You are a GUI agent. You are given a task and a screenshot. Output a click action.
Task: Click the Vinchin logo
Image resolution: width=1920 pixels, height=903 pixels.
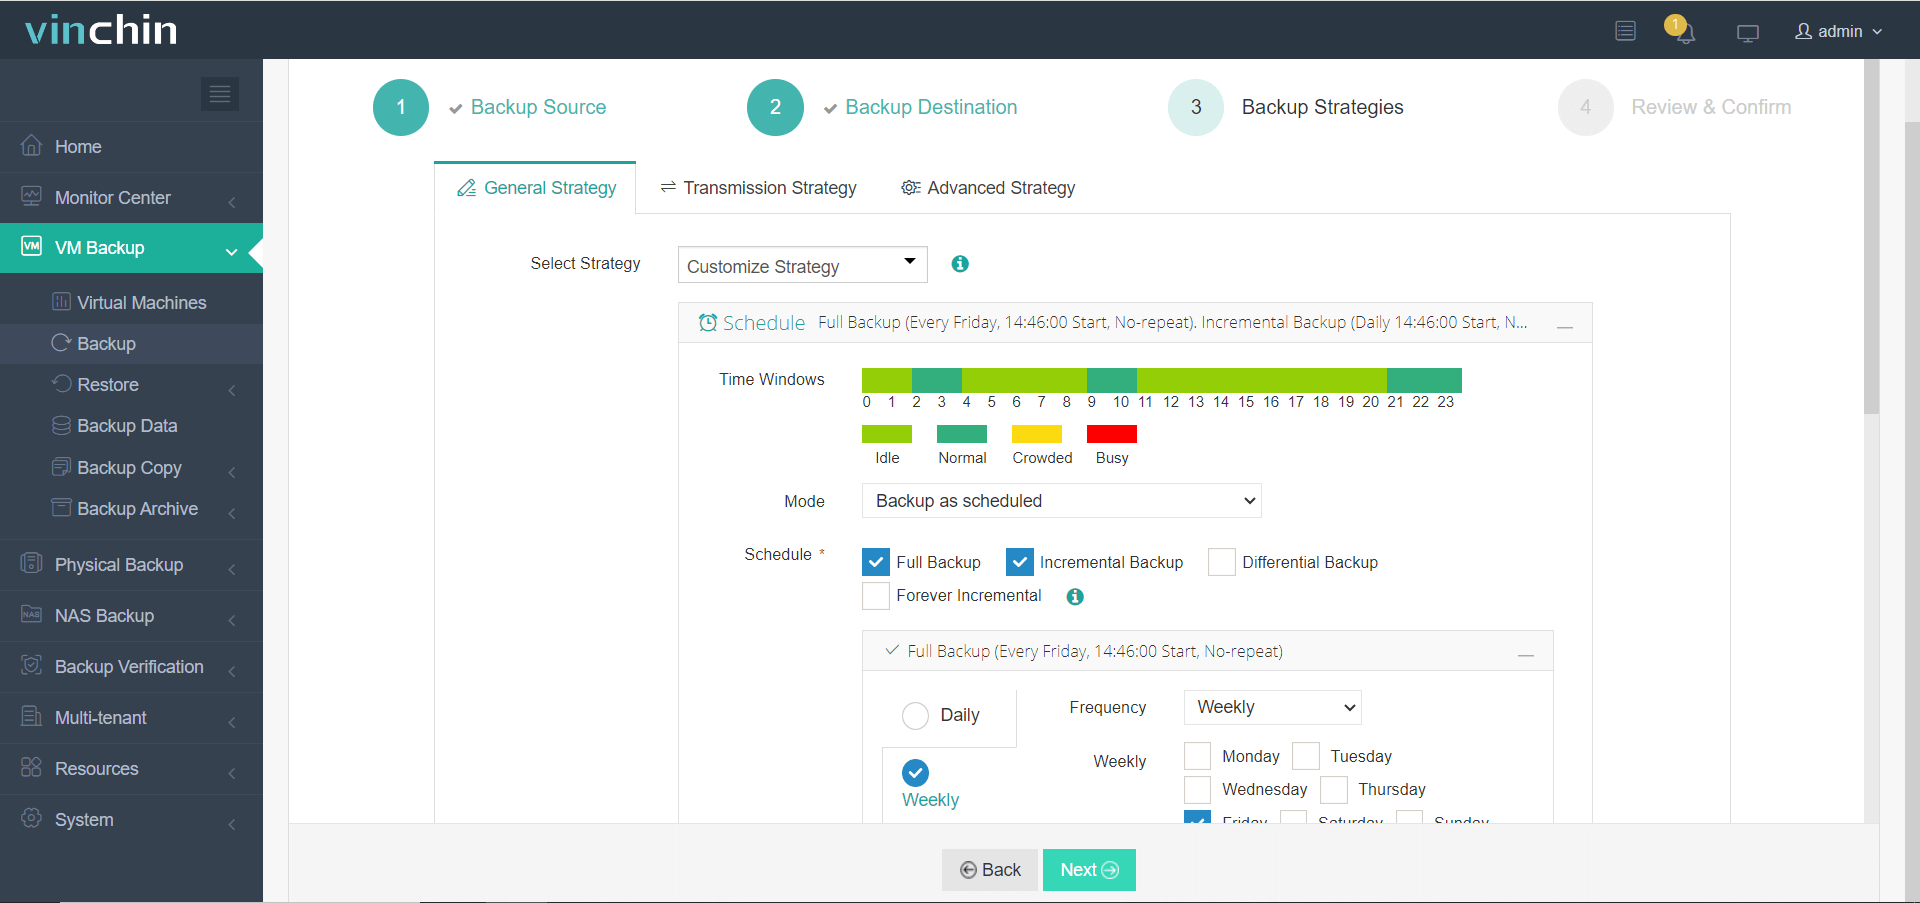click(101, 30)
